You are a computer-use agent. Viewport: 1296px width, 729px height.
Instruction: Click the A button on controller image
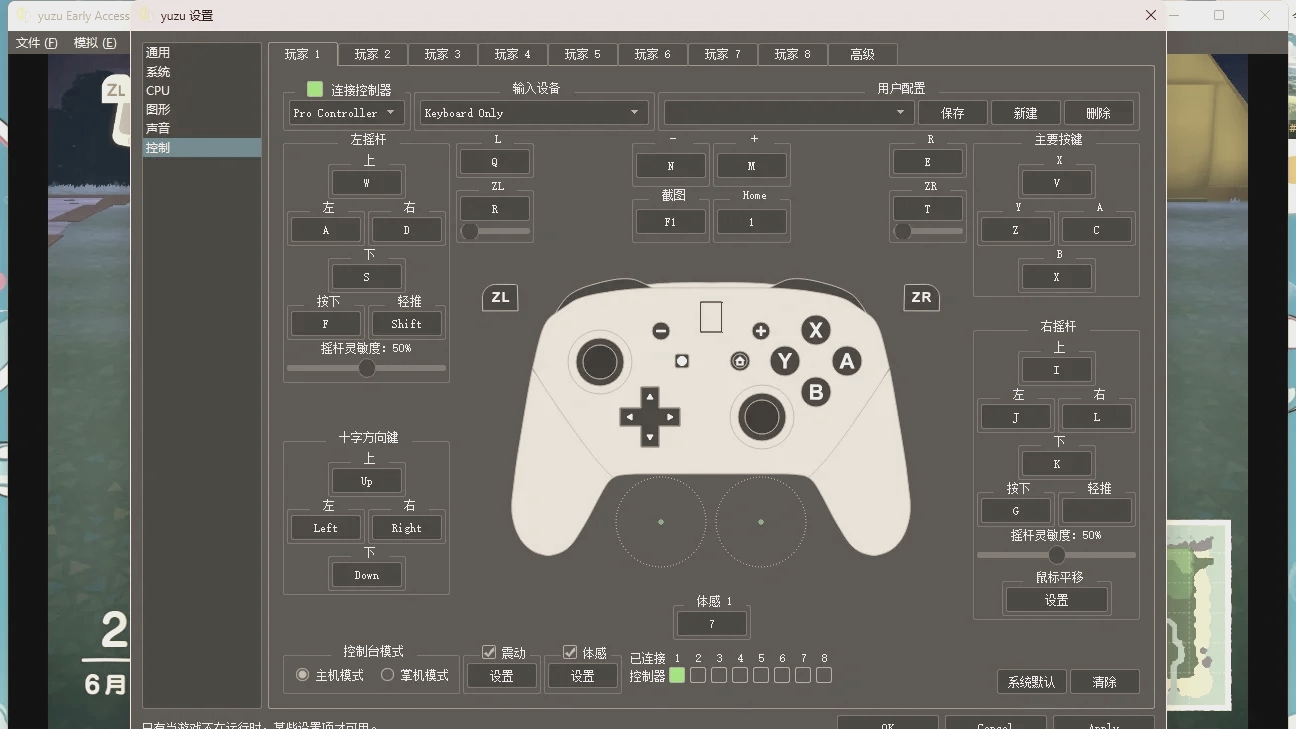click(847, 361)
